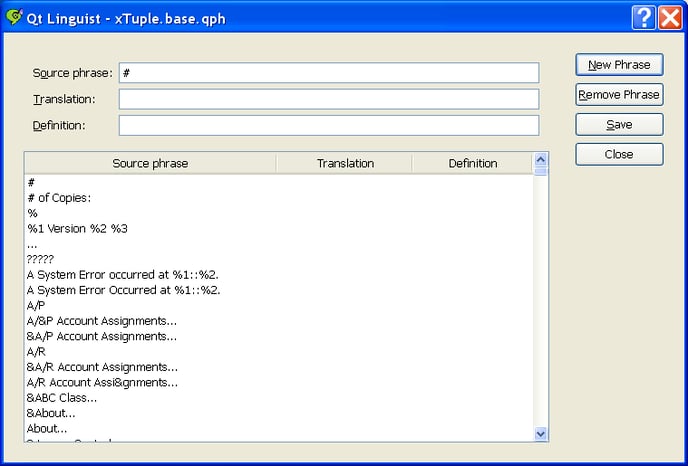The image size is (688, 466).
Task: Click the Close button
Action: click(619, 155)
